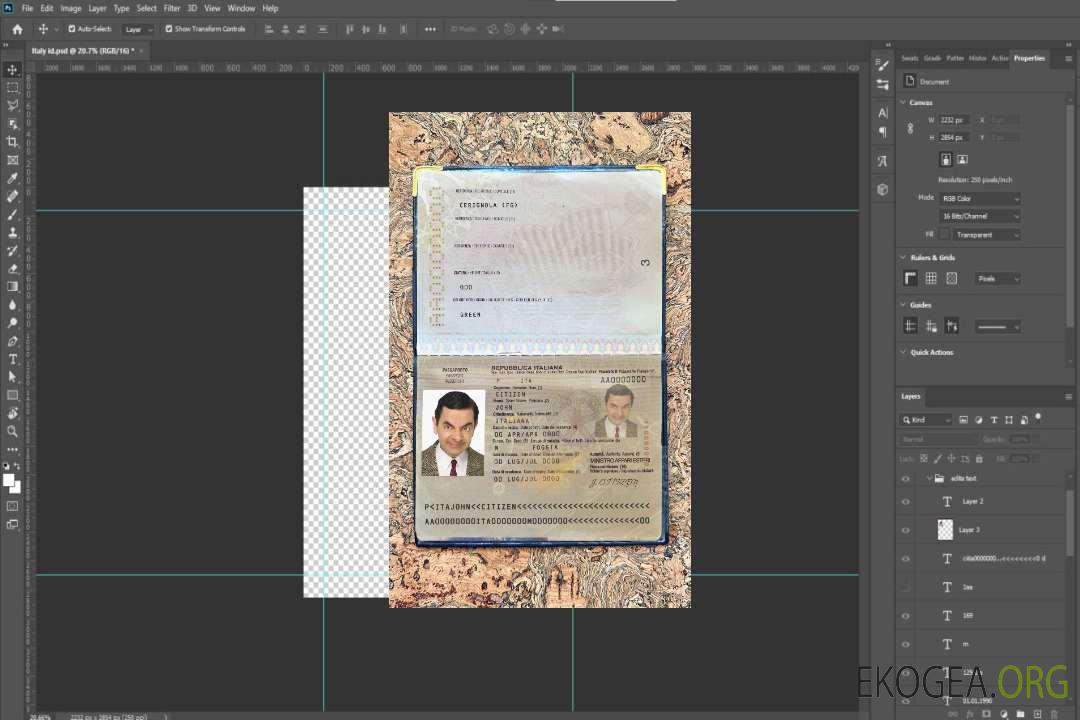Click the grid icon in Rulers & Grids

tap(931, 278)
